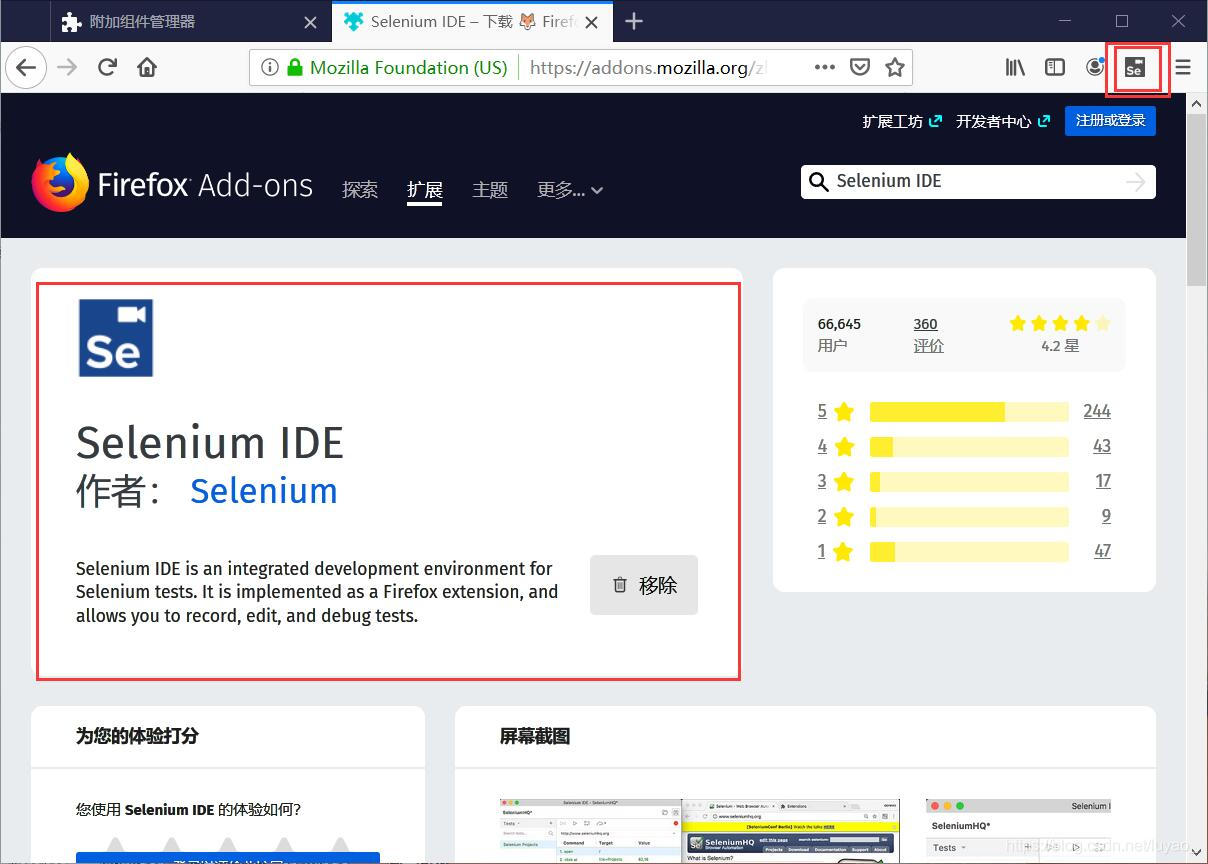Toggle the sidebar view icon
Viewport: 1208px width, 864px height.
pyautogui.click(x=1055, y=67)
